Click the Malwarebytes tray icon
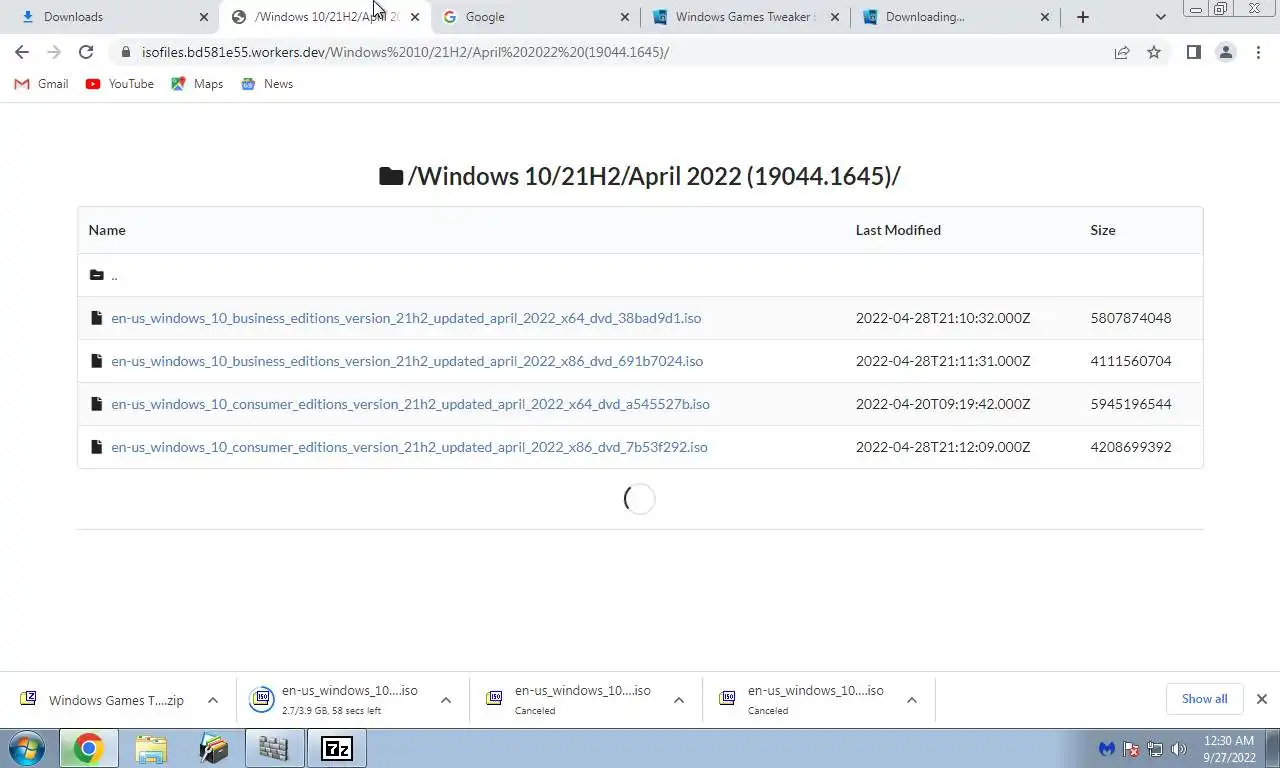 click(1107, 748)
